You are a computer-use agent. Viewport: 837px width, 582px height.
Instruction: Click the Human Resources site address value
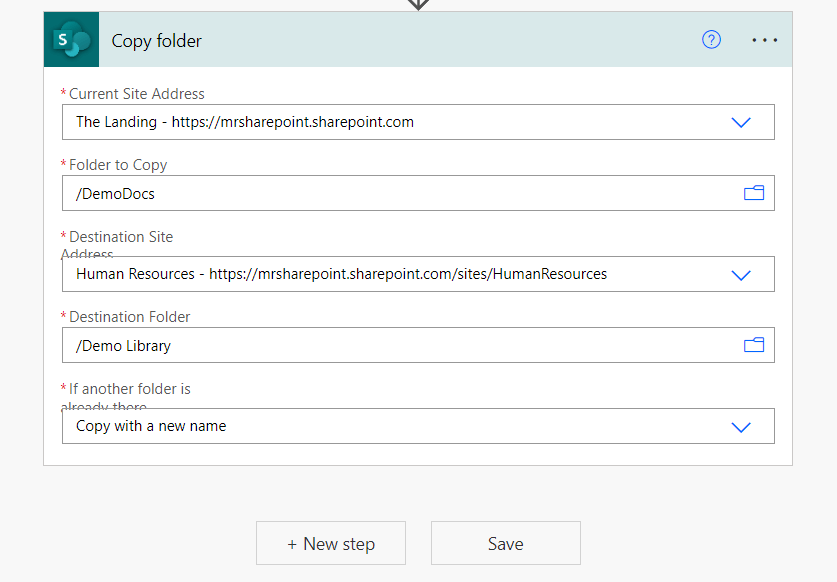(x=342, y=274)
